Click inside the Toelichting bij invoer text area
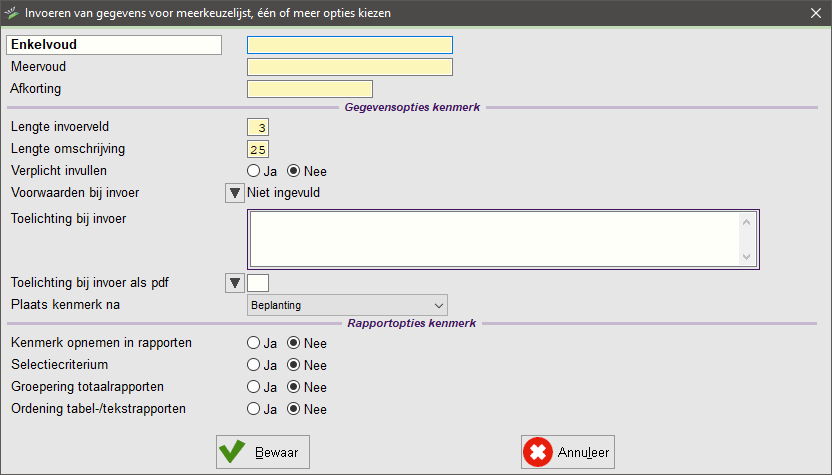Image resolution: width=832 pixels, height=475 pixels. pyautogui.click(x=492, y=238)
